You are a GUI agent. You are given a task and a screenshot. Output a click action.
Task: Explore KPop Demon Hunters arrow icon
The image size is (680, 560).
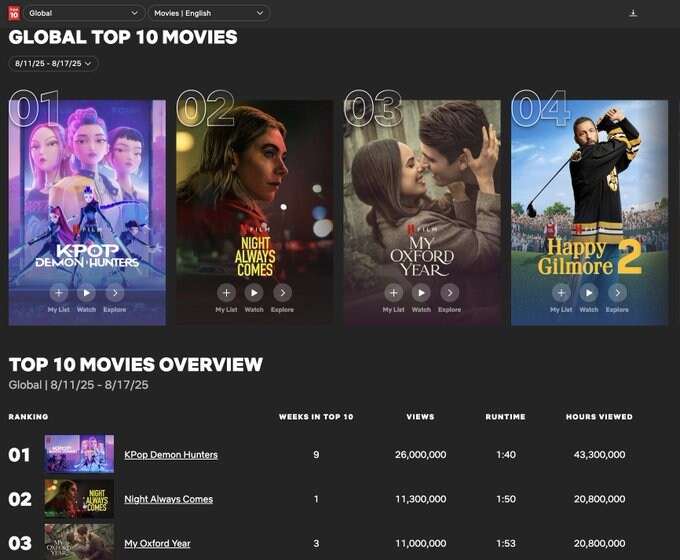(115, 293)
